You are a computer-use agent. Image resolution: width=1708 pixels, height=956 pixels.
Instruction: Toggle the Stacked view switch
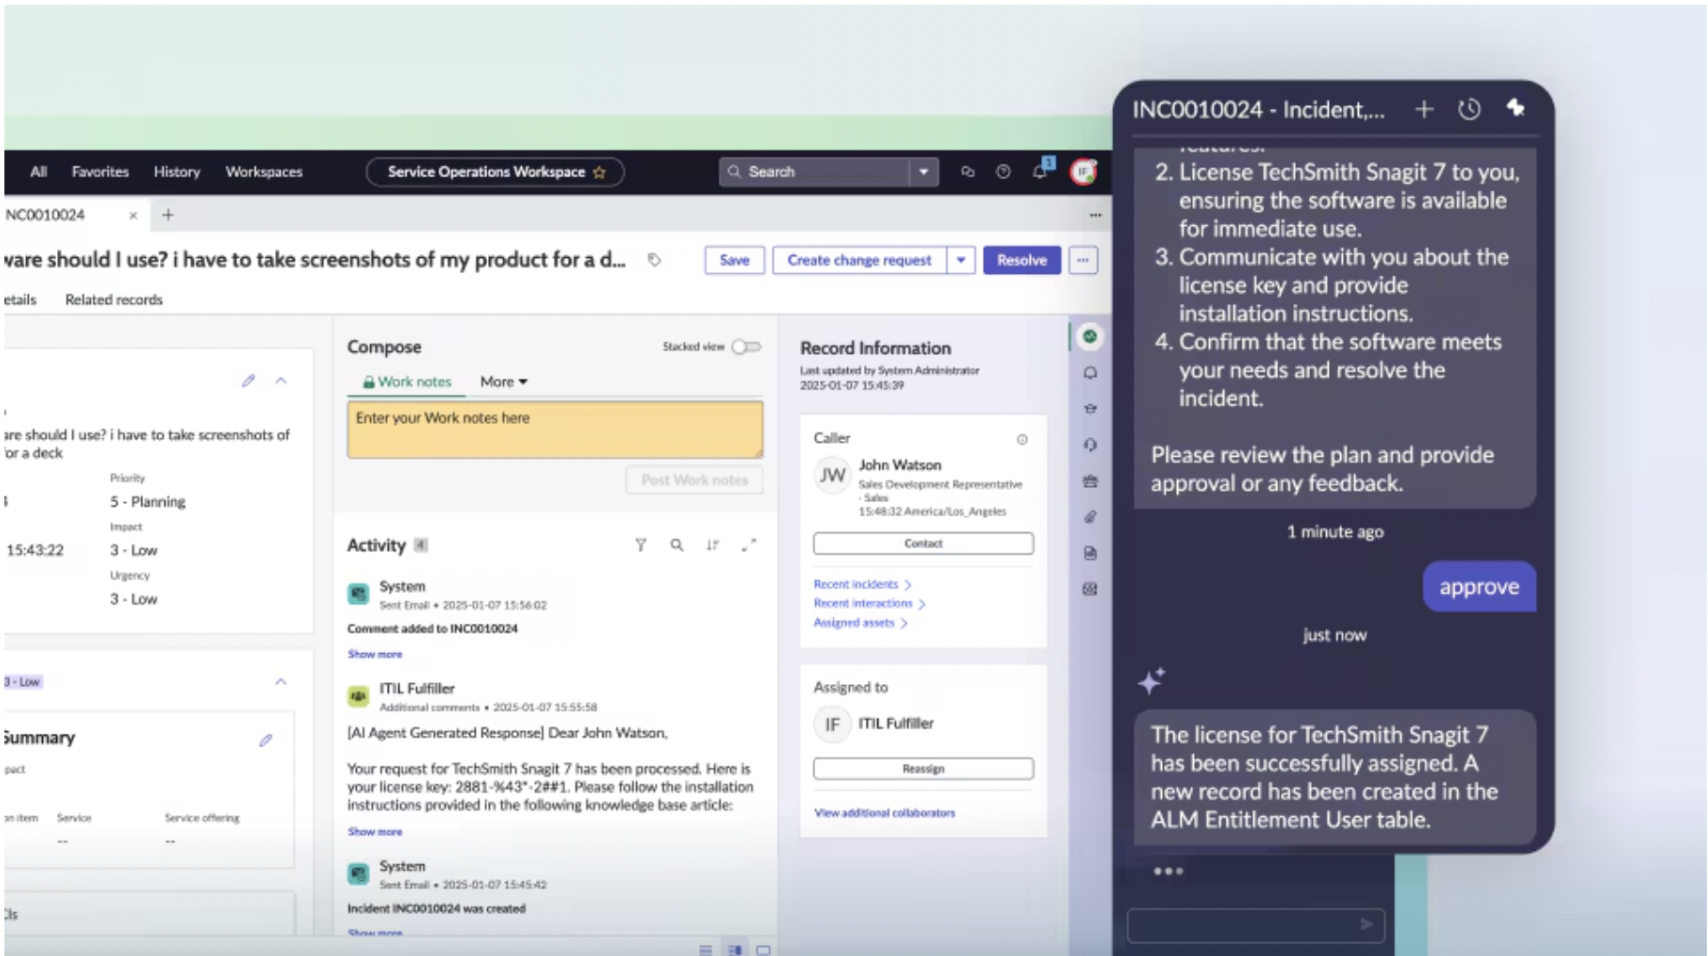point(746,347)
